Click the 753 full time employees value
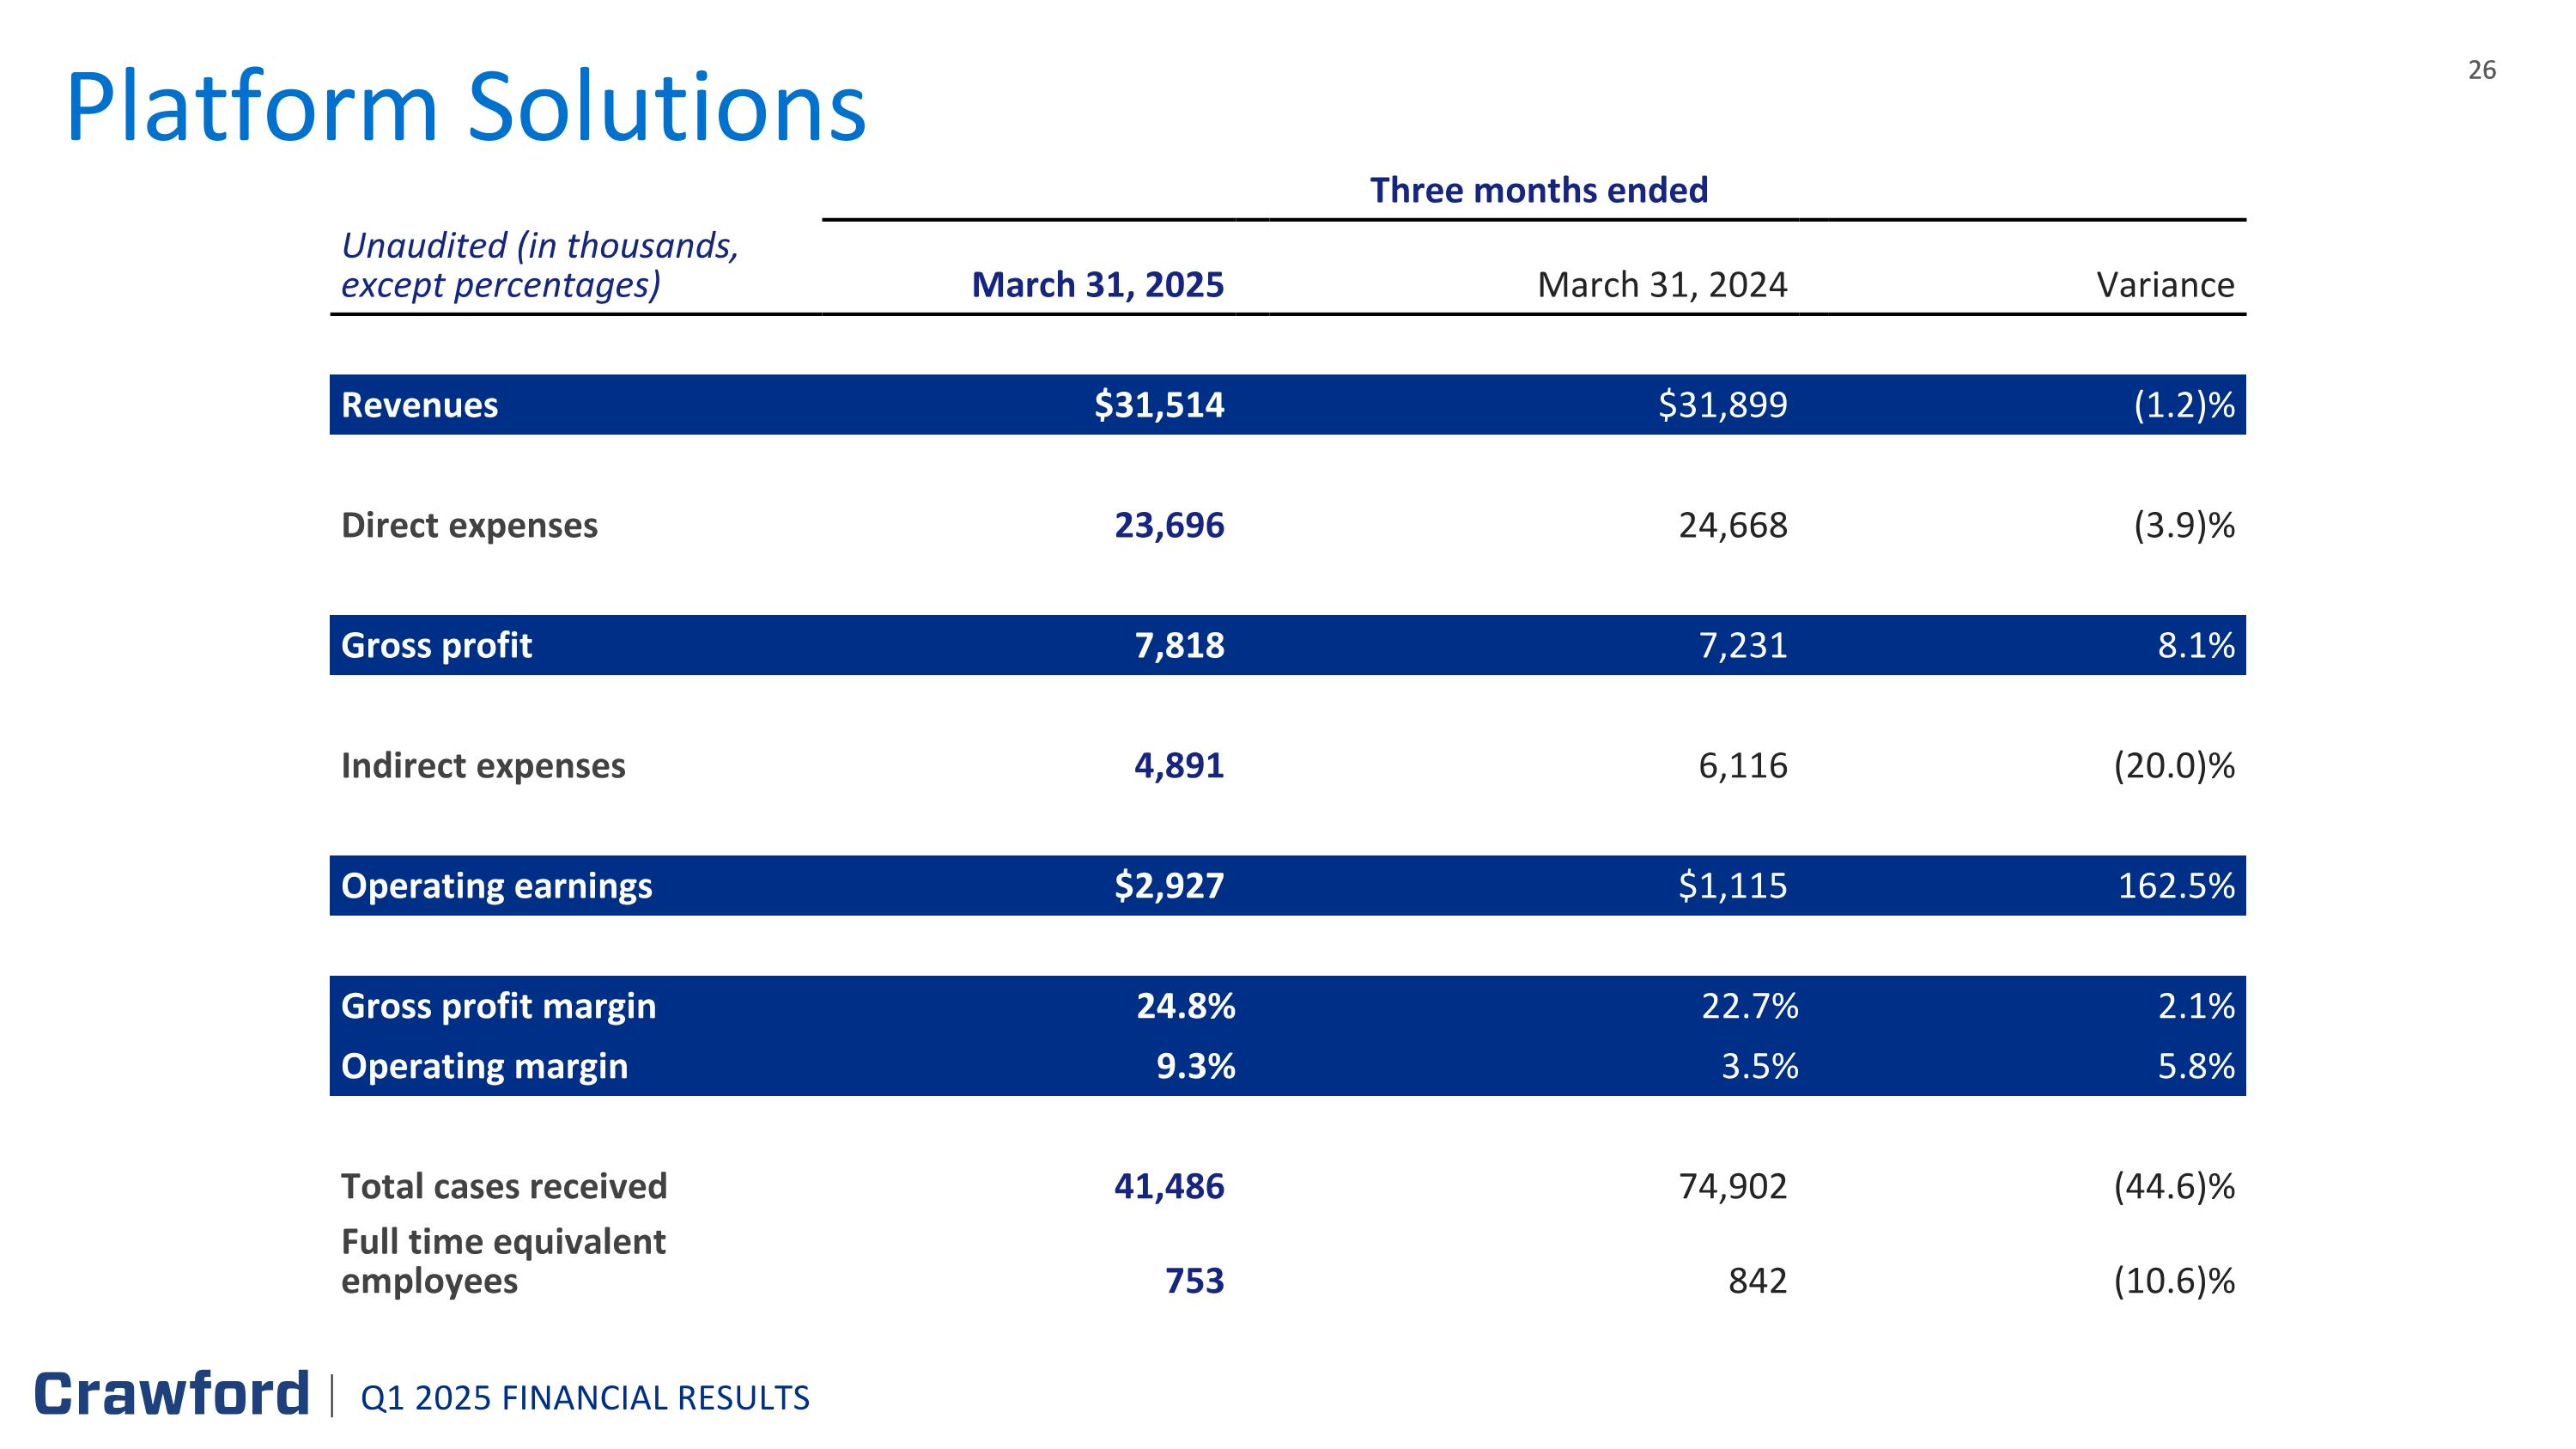This screenshot has height=1449, width=2576. [x=1194, y=1280]
